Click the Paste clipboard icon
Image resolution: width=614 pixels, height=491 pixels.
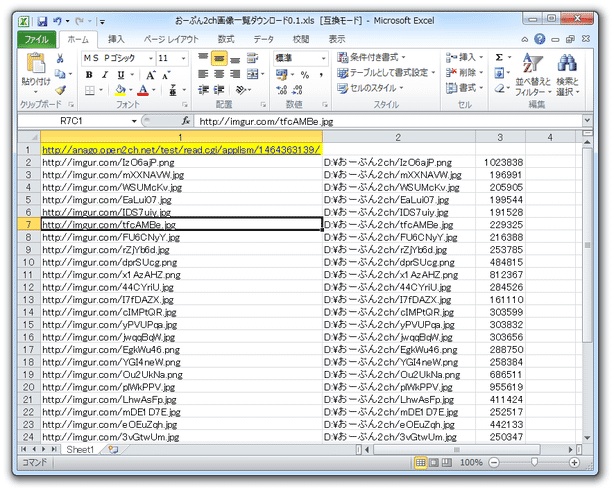pos(36,63)
